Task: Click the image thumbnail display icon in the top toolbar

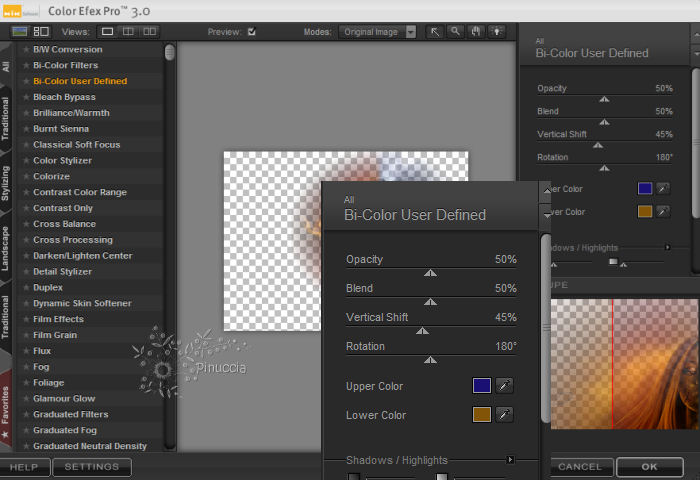Action: click(x=20, y=32)
